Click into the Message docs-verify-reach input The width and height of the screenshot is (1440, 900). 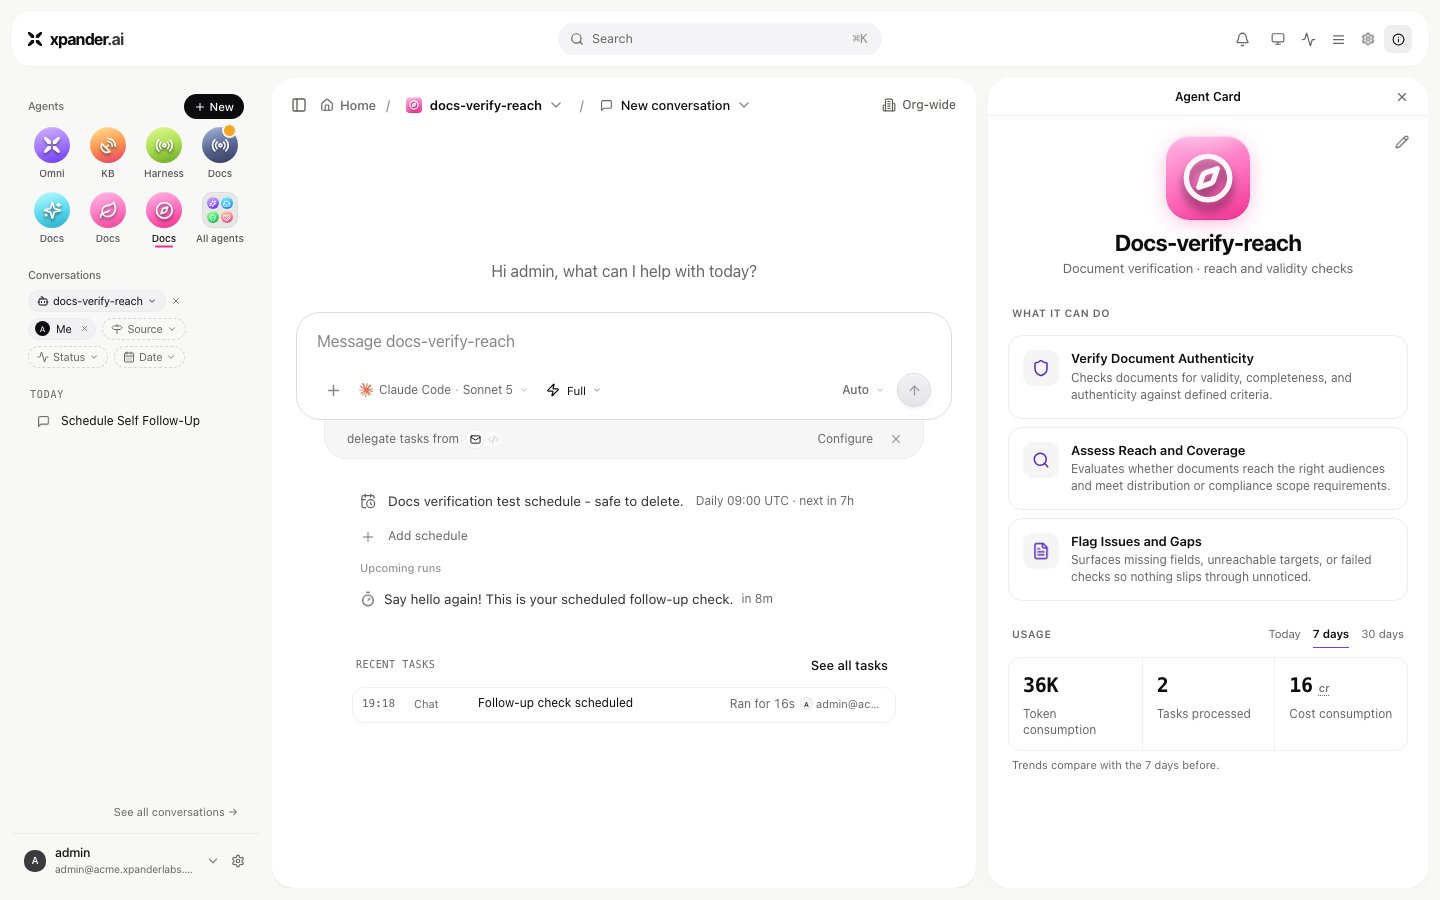624,342
